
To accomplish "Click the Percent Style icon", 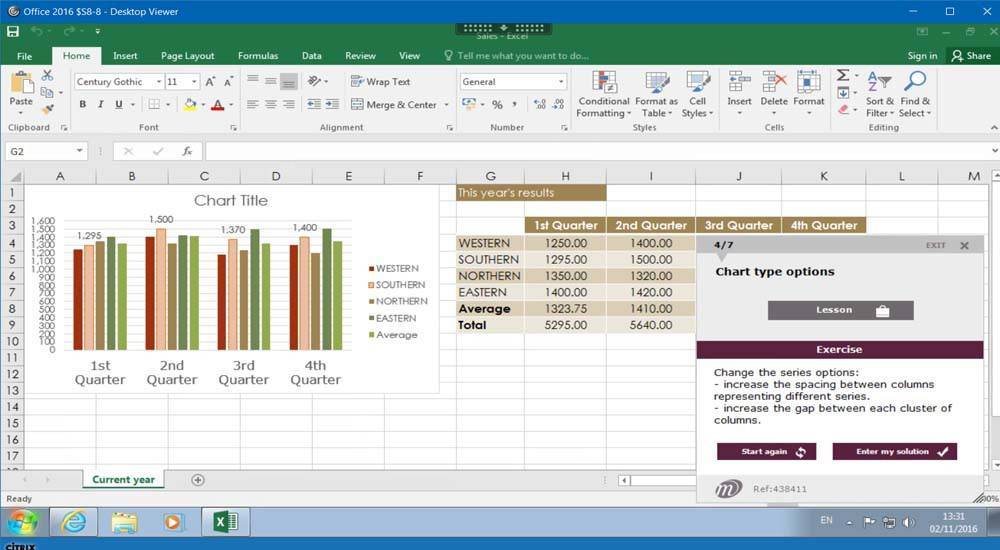I will click(x=497, y=104).
